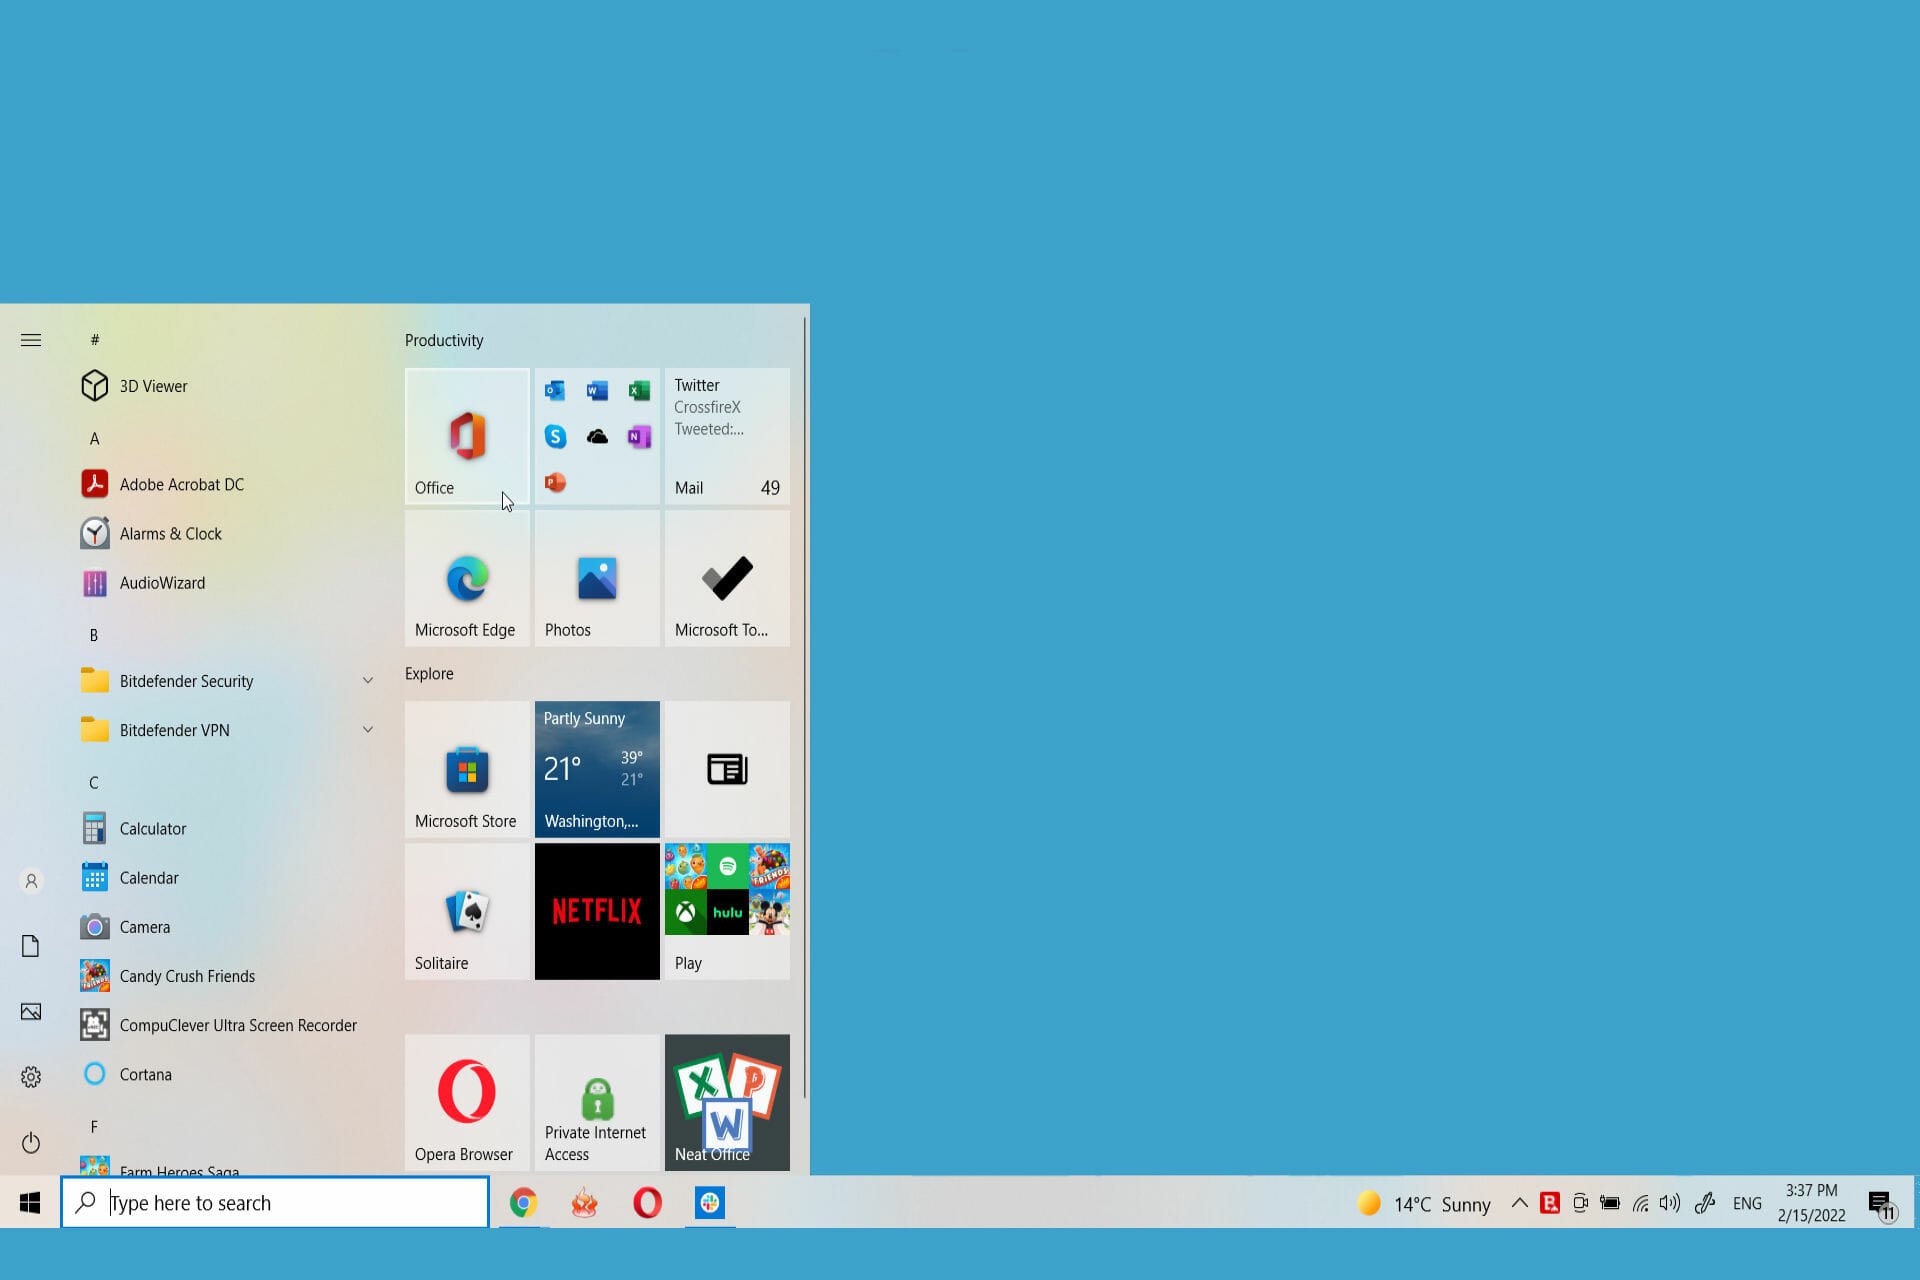The height and width of the screenshot is (1280, 1920).
Task: Open the Documents shortcut in Start sidebar
Action: pos(31,946)
